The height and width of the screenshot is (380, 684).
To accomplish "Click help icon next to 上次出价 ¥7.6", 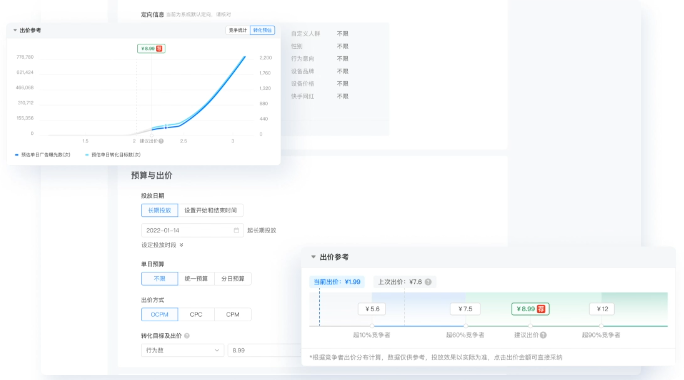I will pyautogui.click(x=428, y=282).
